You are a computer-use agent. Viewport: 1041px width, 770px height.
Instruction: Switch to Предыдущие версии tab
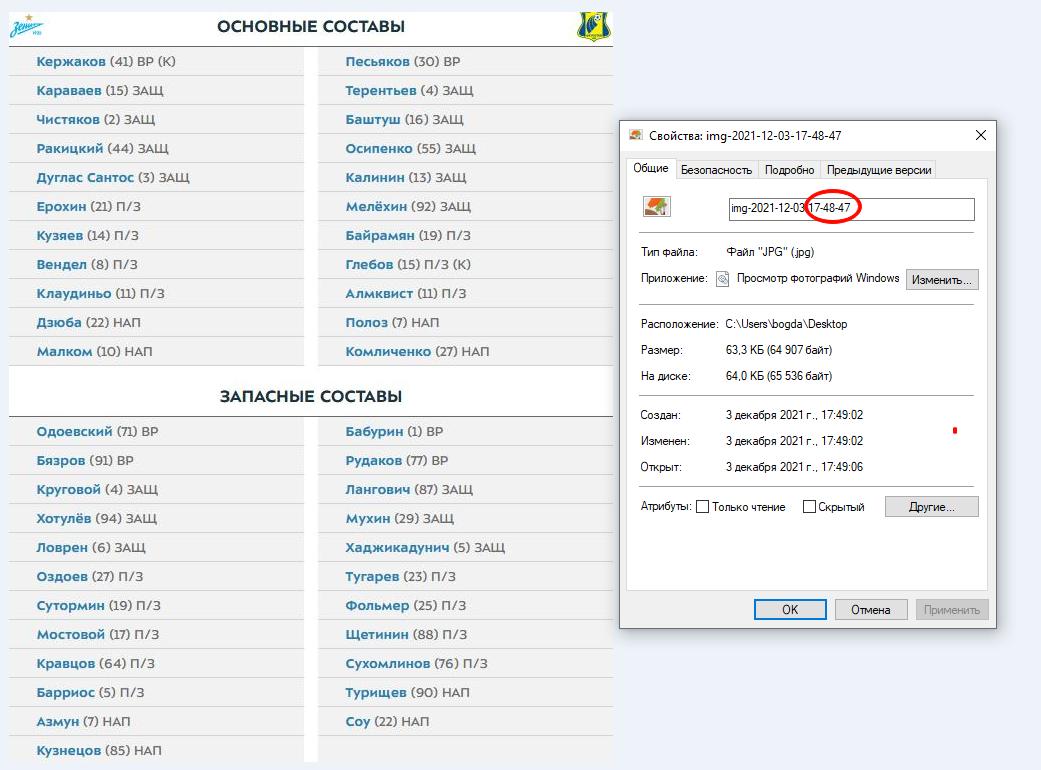(x=879, y=170)
